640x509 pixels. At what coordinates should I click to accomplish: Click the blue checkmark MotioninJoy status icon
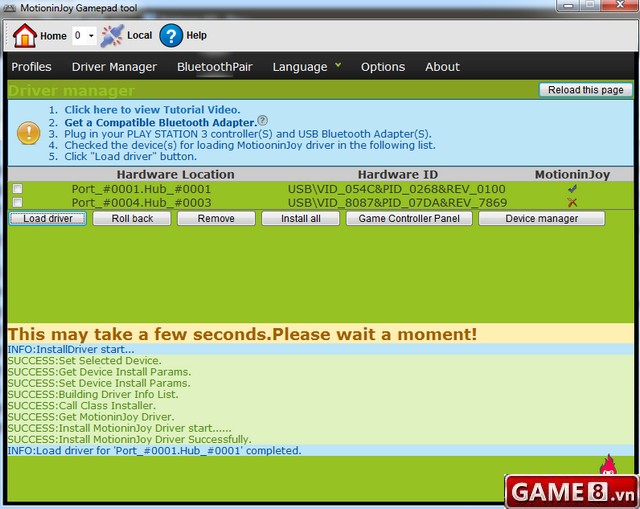pos(572,189)
